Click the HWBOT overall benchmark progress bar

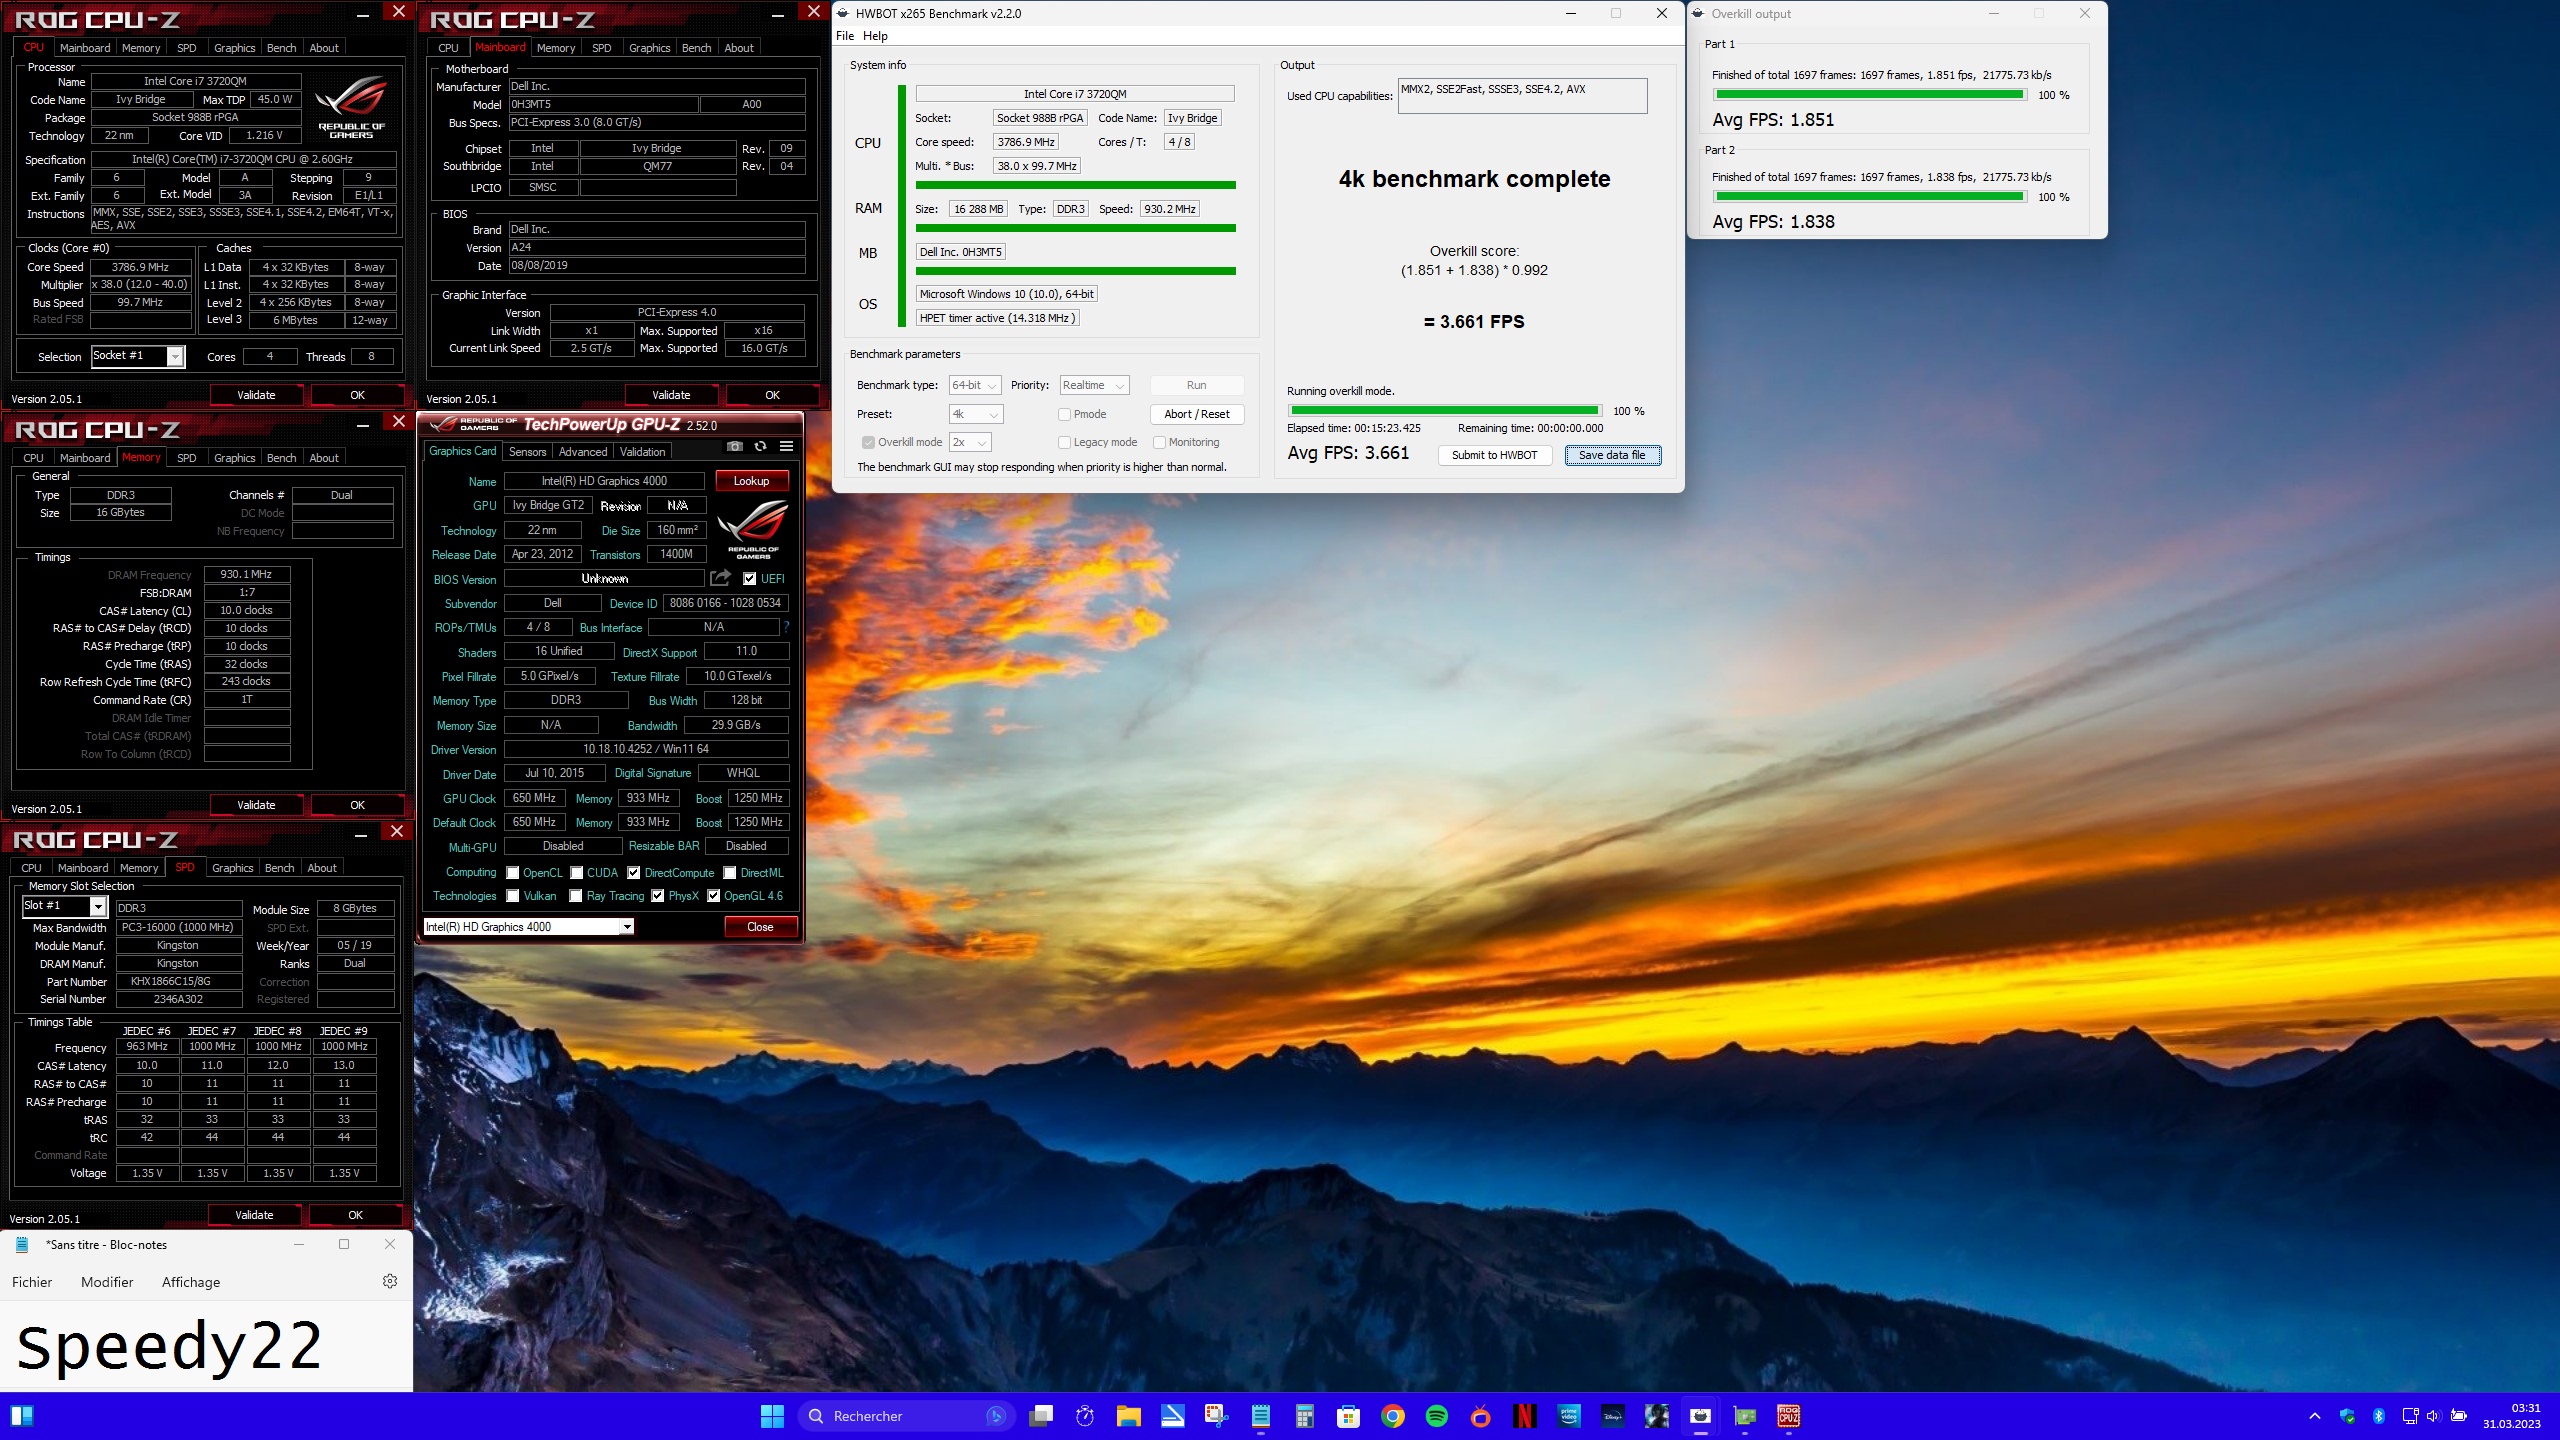click(x=1444, y=411)
